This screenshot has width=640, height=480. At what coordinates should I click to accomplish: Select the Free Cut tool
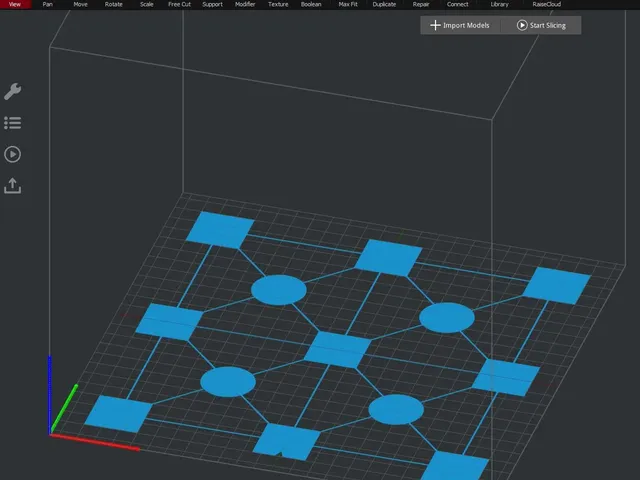pos(180,4)
